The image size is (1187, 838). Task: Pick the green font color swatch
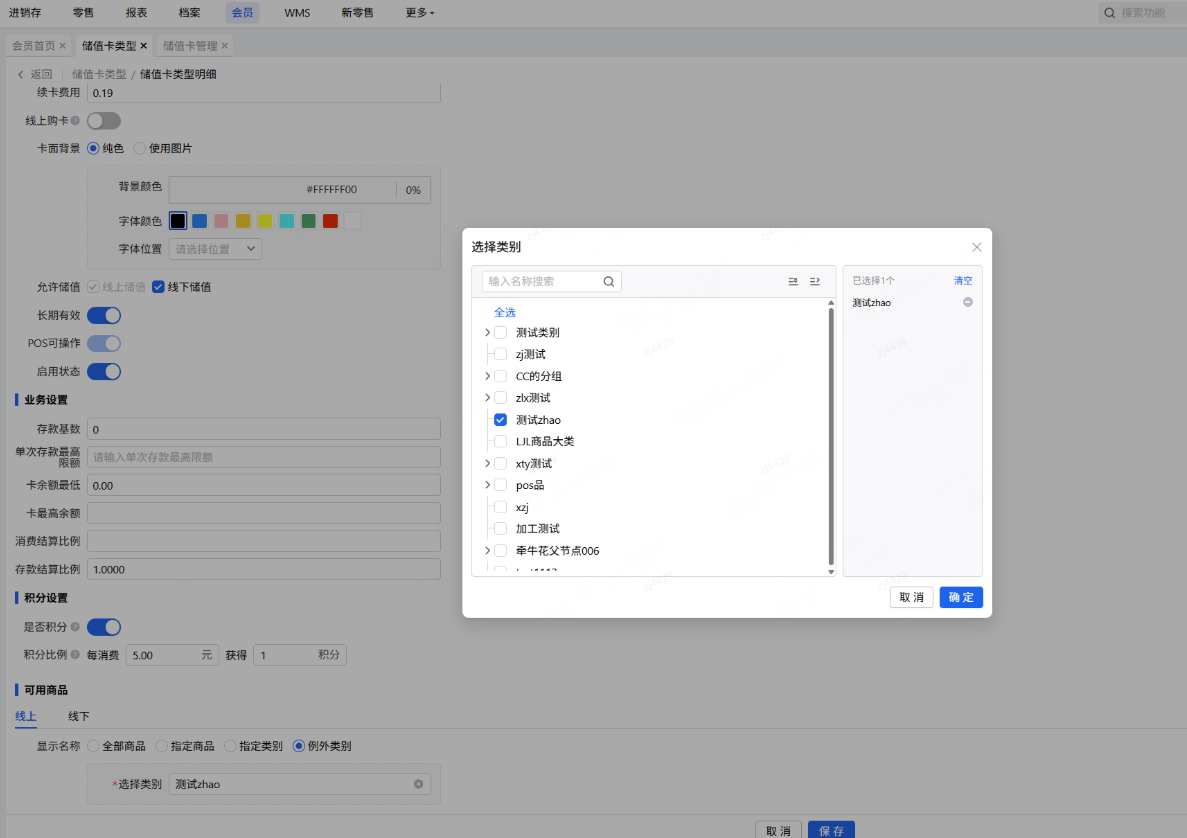(x=308, y=221)
